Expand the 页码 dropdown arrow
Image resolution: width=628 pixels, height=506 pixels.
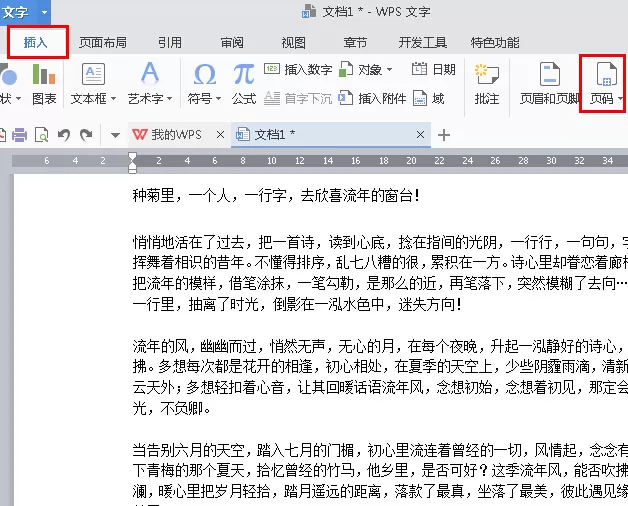[x=620, y=98]
